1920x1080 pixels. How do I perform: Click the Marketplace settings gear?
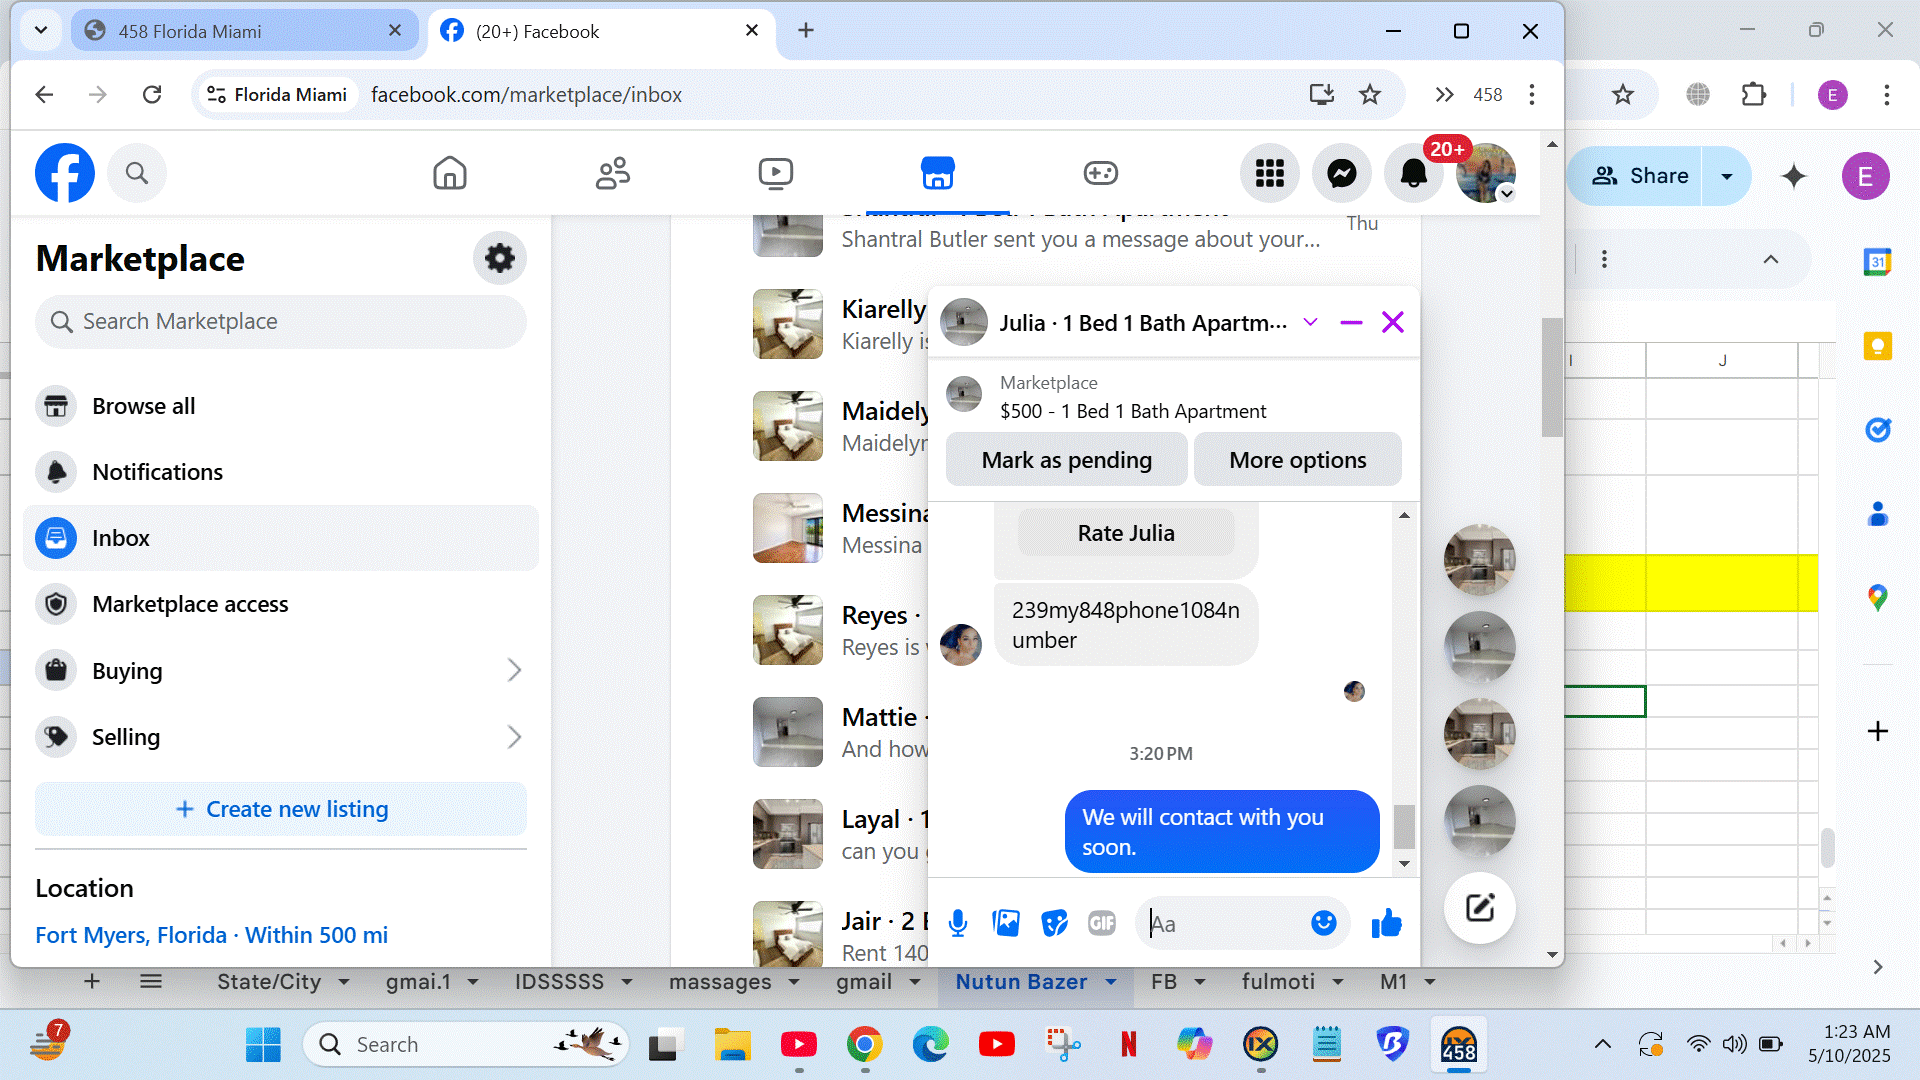coord(499,259)
